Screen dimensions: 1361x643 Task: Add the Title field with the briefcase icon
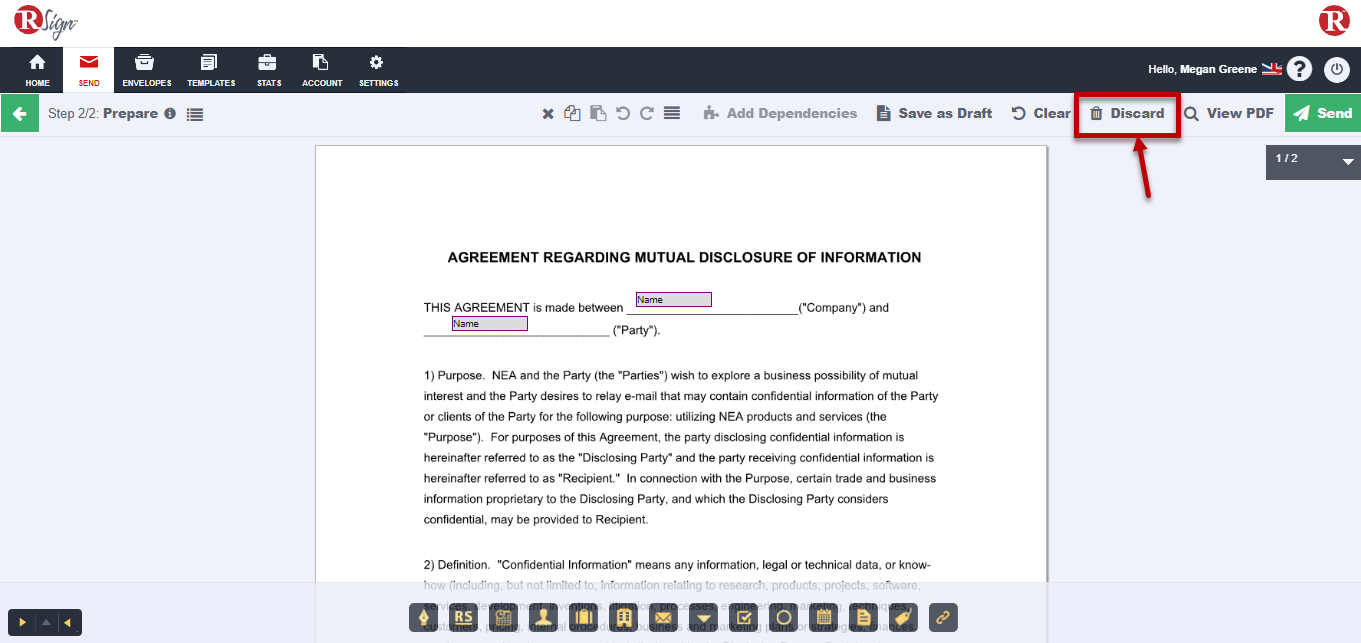tap(584, 618)
